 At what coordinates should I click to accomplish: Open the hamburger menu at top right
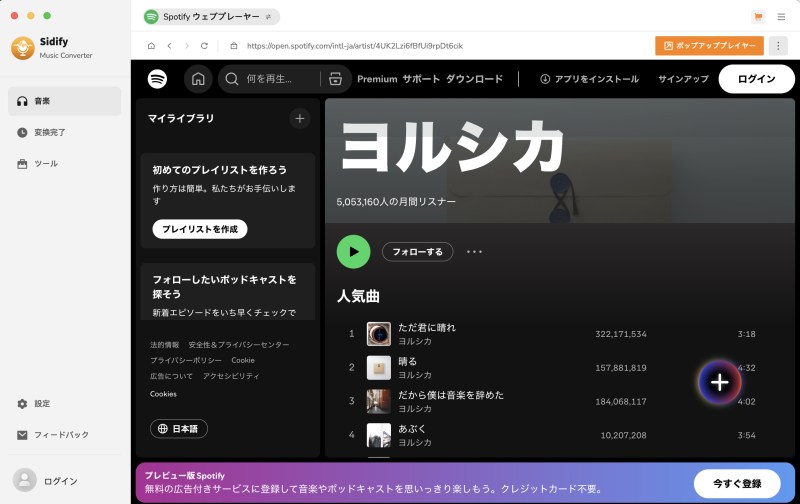(x=781, y=17)
